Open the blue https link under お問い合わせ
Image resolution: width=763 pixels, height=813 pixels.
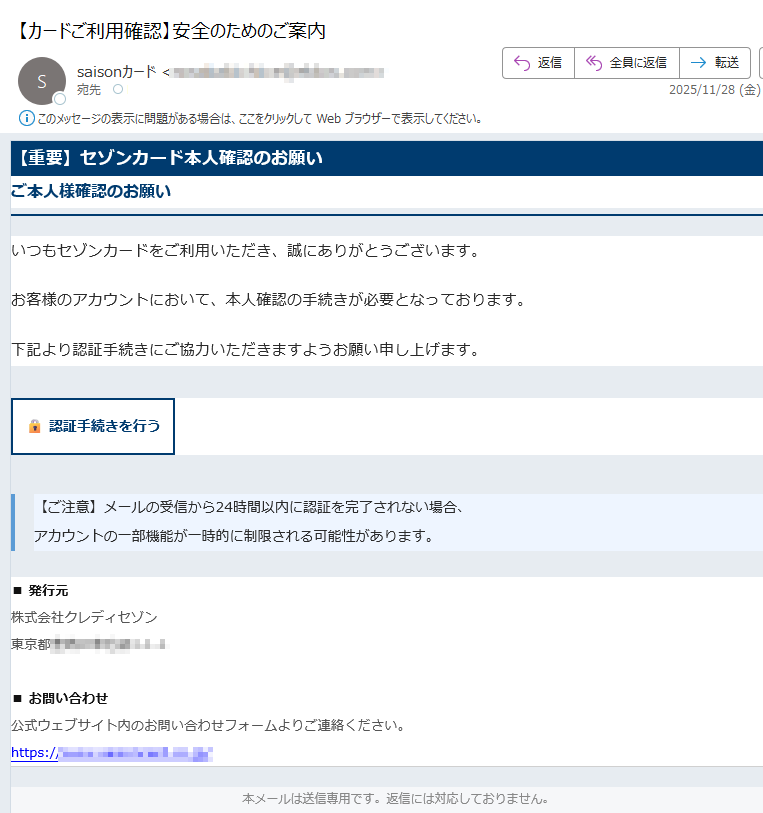click(x=112, y=753)
